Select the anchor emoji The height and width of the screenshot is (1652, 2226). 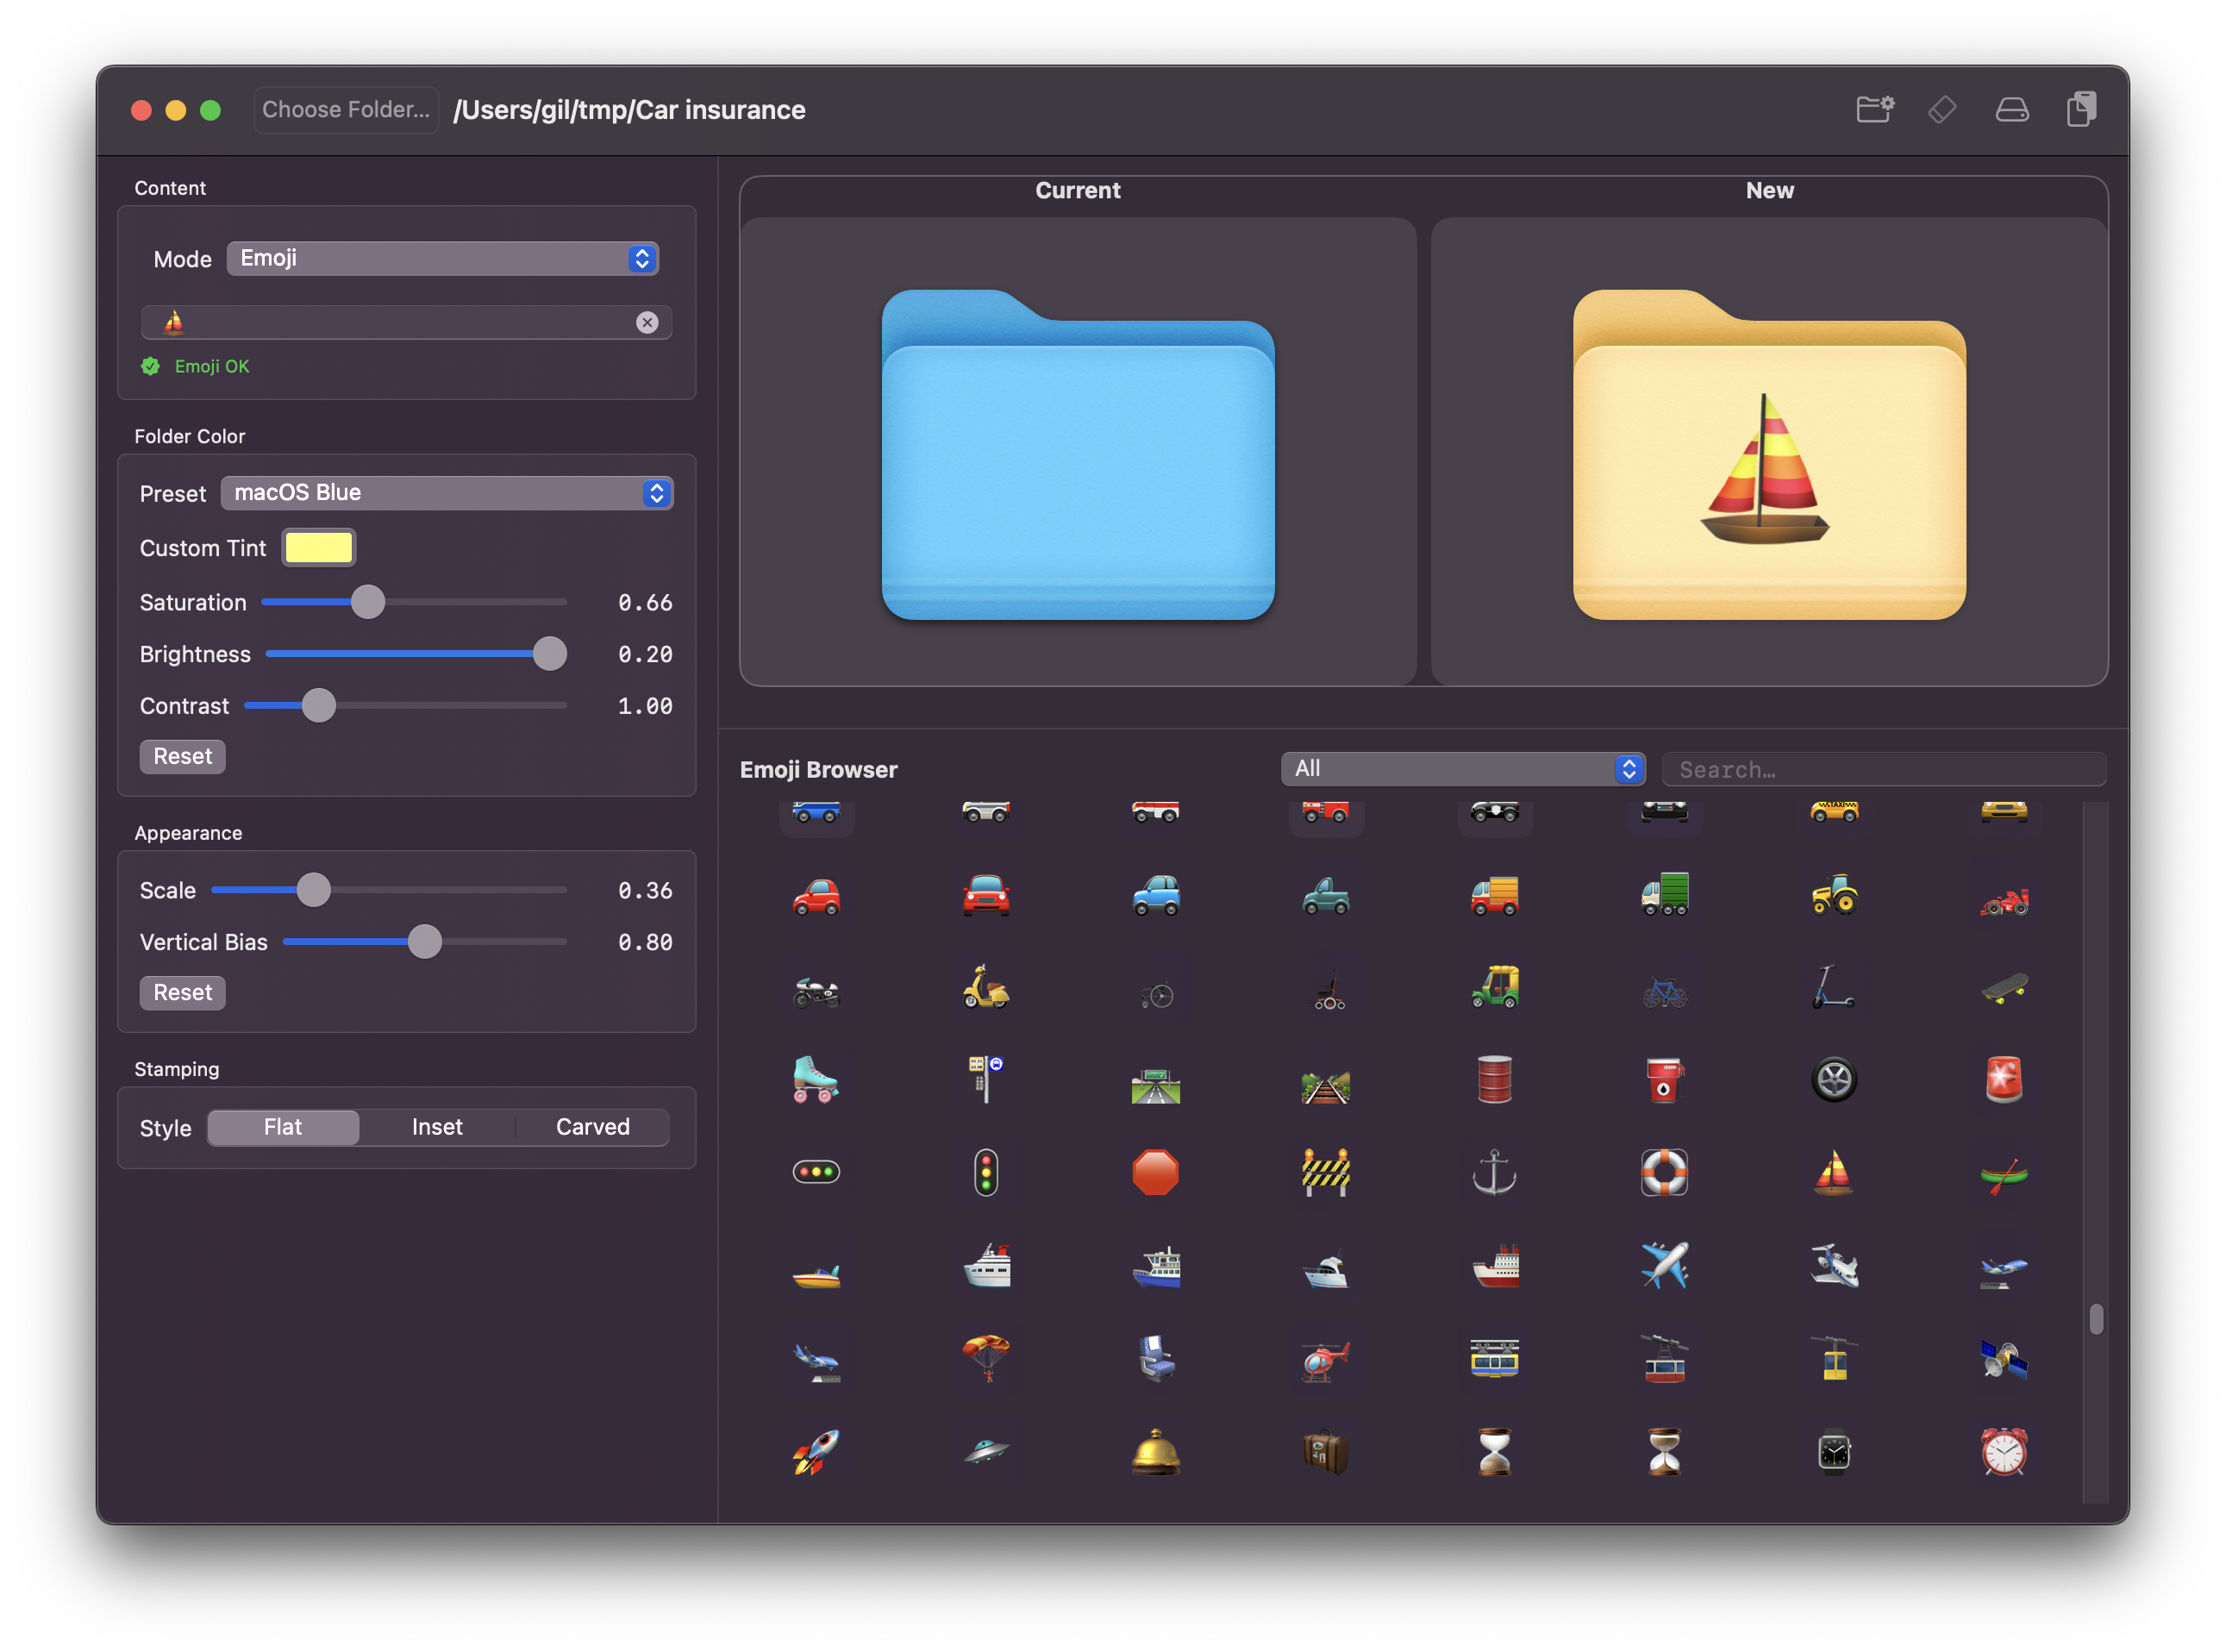click(1495, 1173)
